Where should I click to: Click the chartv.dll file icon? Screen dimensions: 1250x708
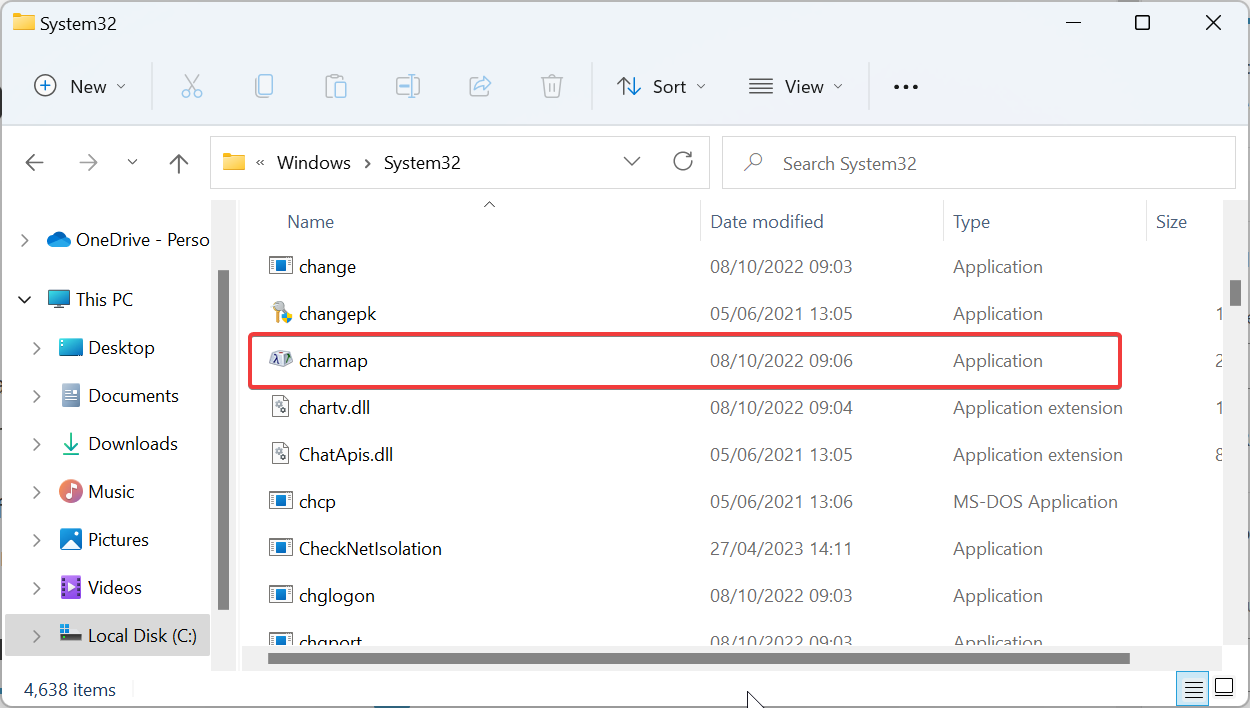pyautogui.click(x=280, y=407)
